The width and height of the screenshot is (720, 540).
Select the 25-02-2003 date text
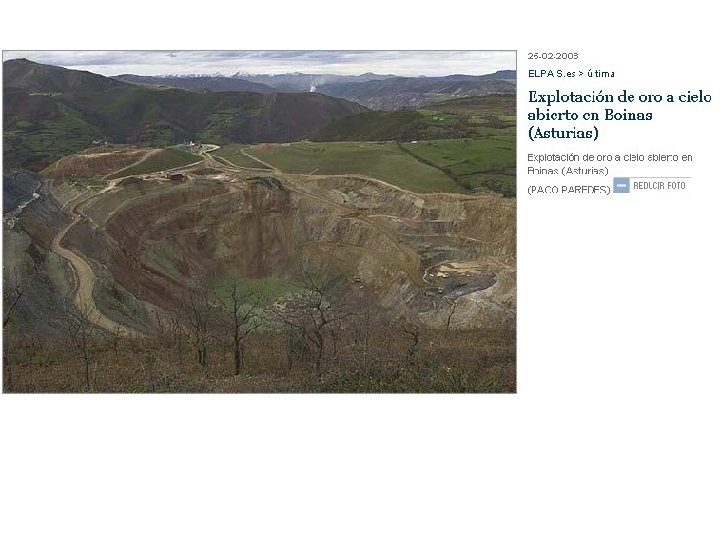coord(553,56)
